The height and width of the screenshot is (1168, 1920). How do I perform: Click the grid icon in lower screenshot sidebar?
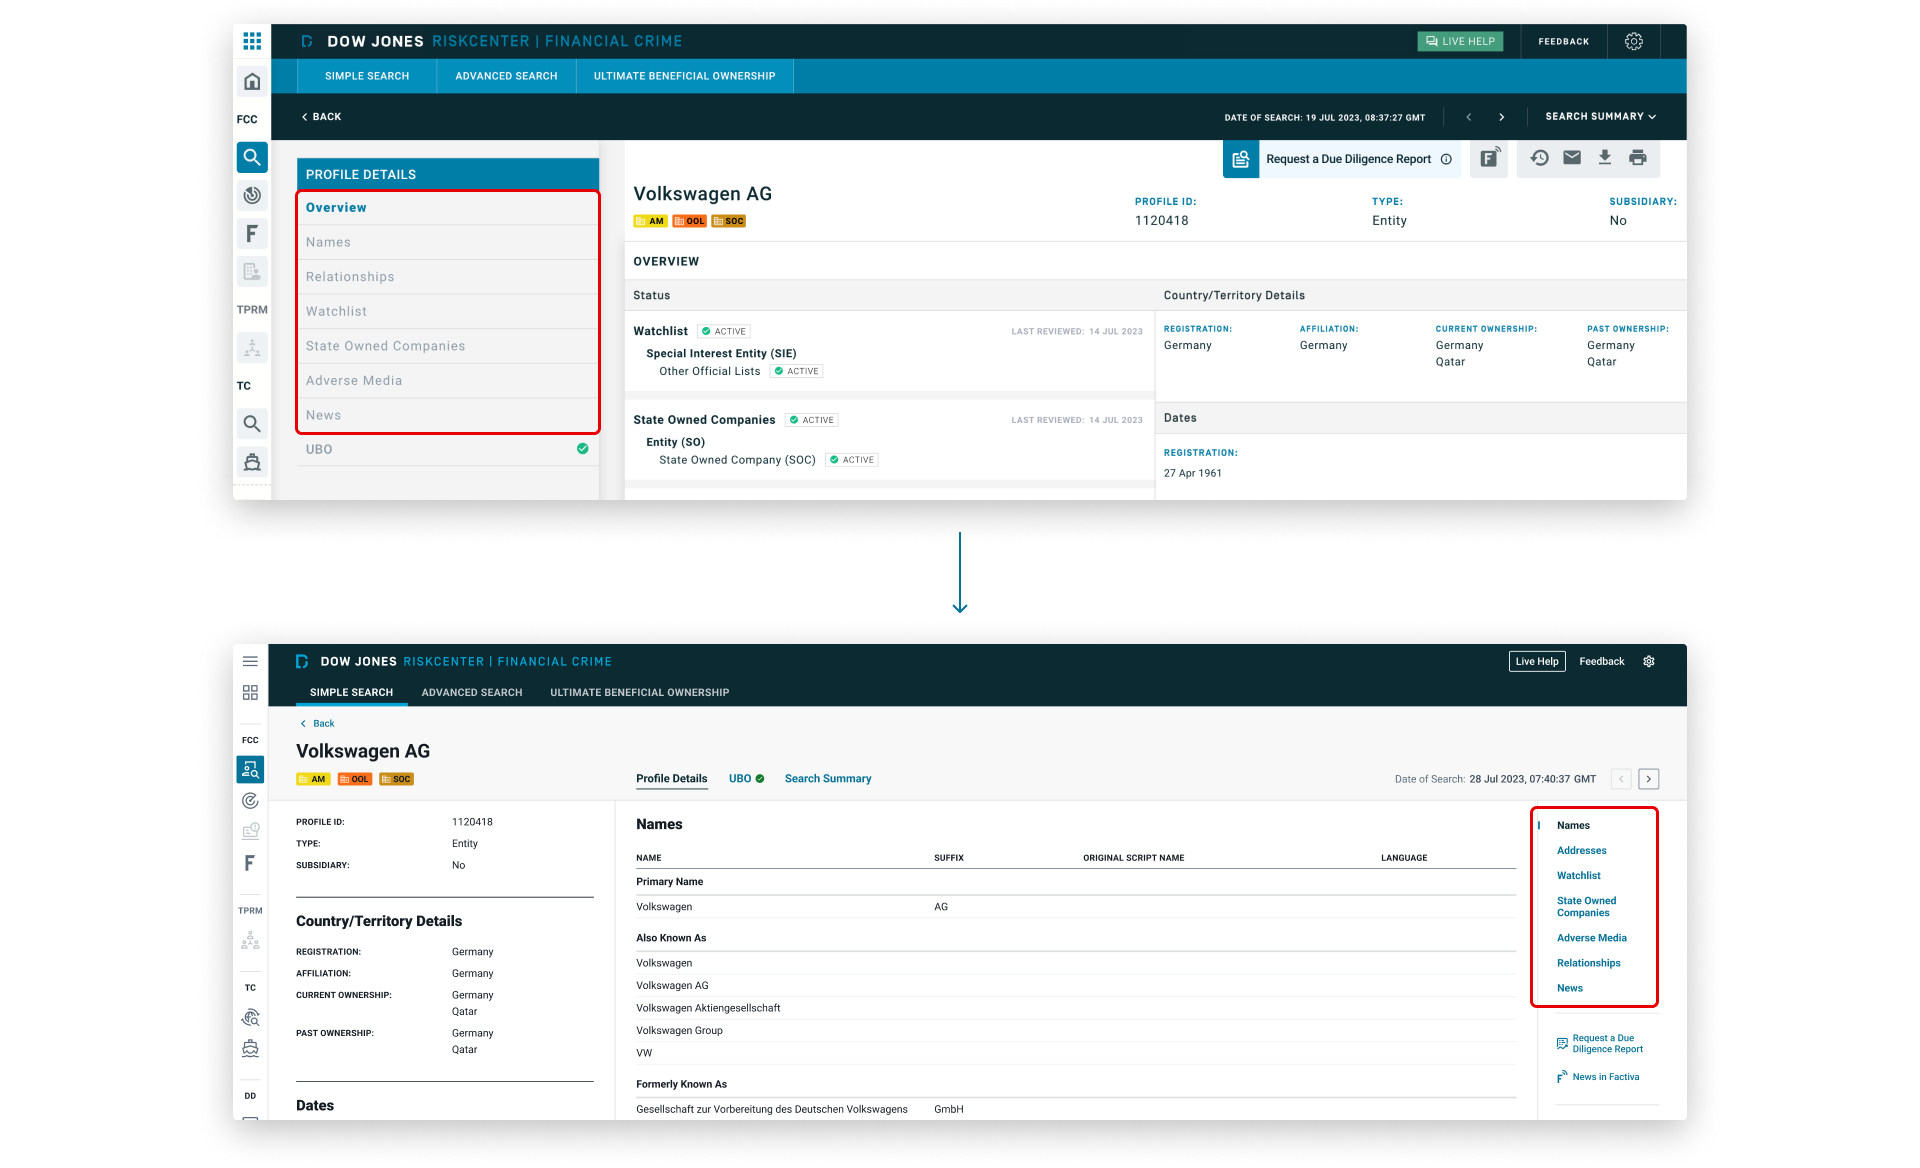250,692
